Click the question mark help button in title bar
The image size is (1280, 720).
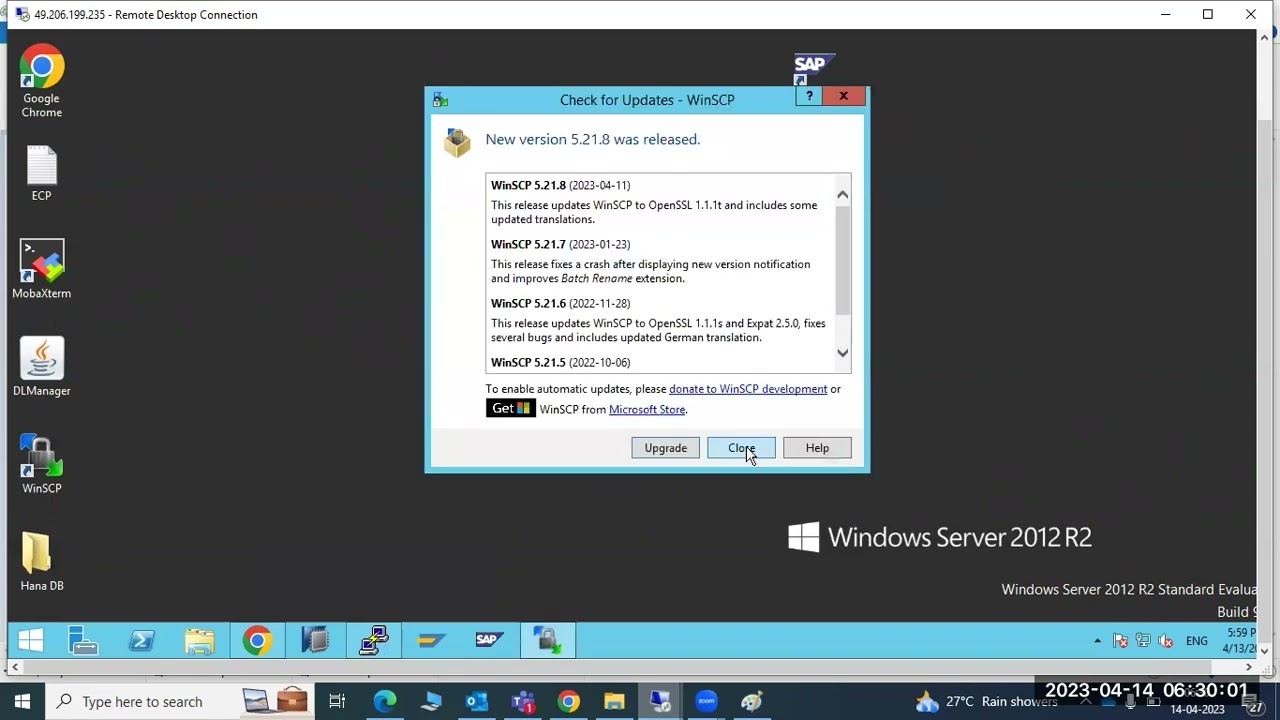point(809,96)
